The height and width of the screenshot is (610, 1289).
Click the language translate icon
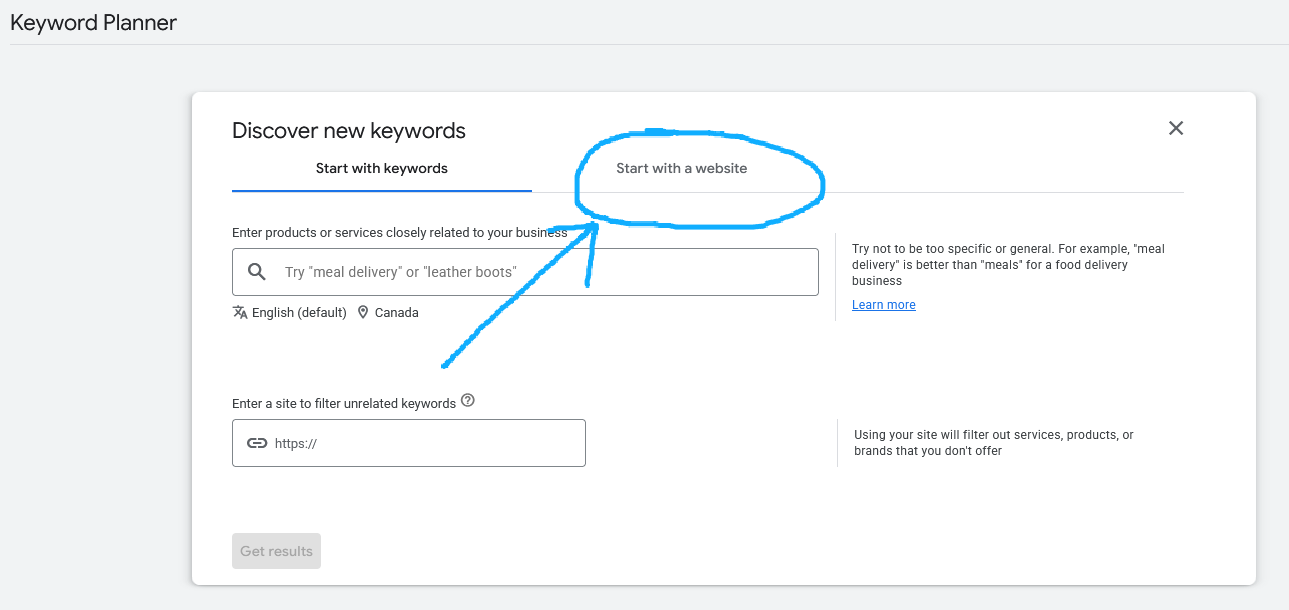240,312
